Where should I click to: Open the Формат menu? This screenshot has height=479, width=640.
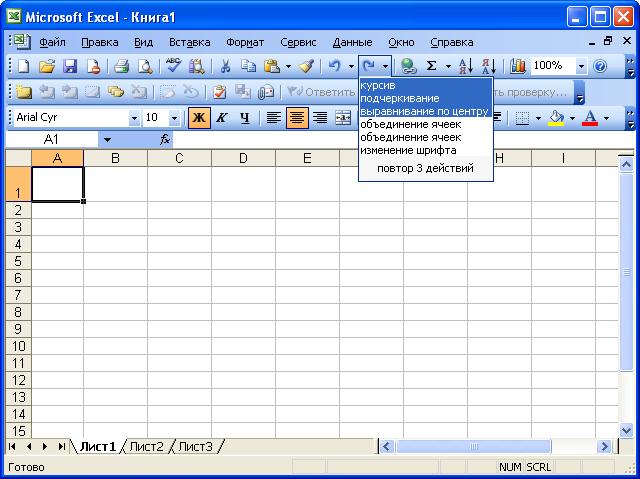pyautogui.click(x=245, y=42)
